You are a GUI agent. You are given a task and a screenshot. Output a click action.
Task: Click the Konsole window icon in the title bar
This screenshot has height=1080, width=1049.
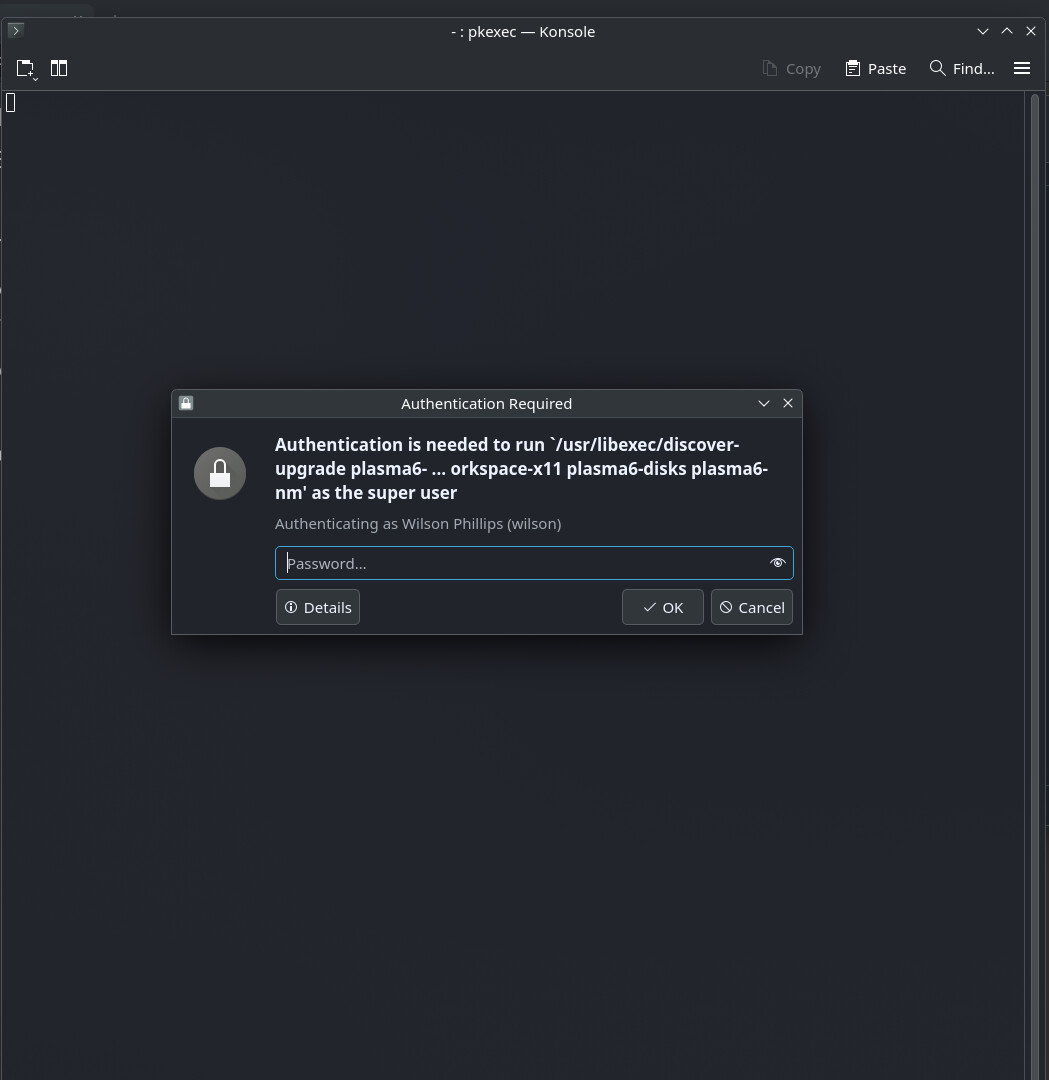[x=15, y=30]
